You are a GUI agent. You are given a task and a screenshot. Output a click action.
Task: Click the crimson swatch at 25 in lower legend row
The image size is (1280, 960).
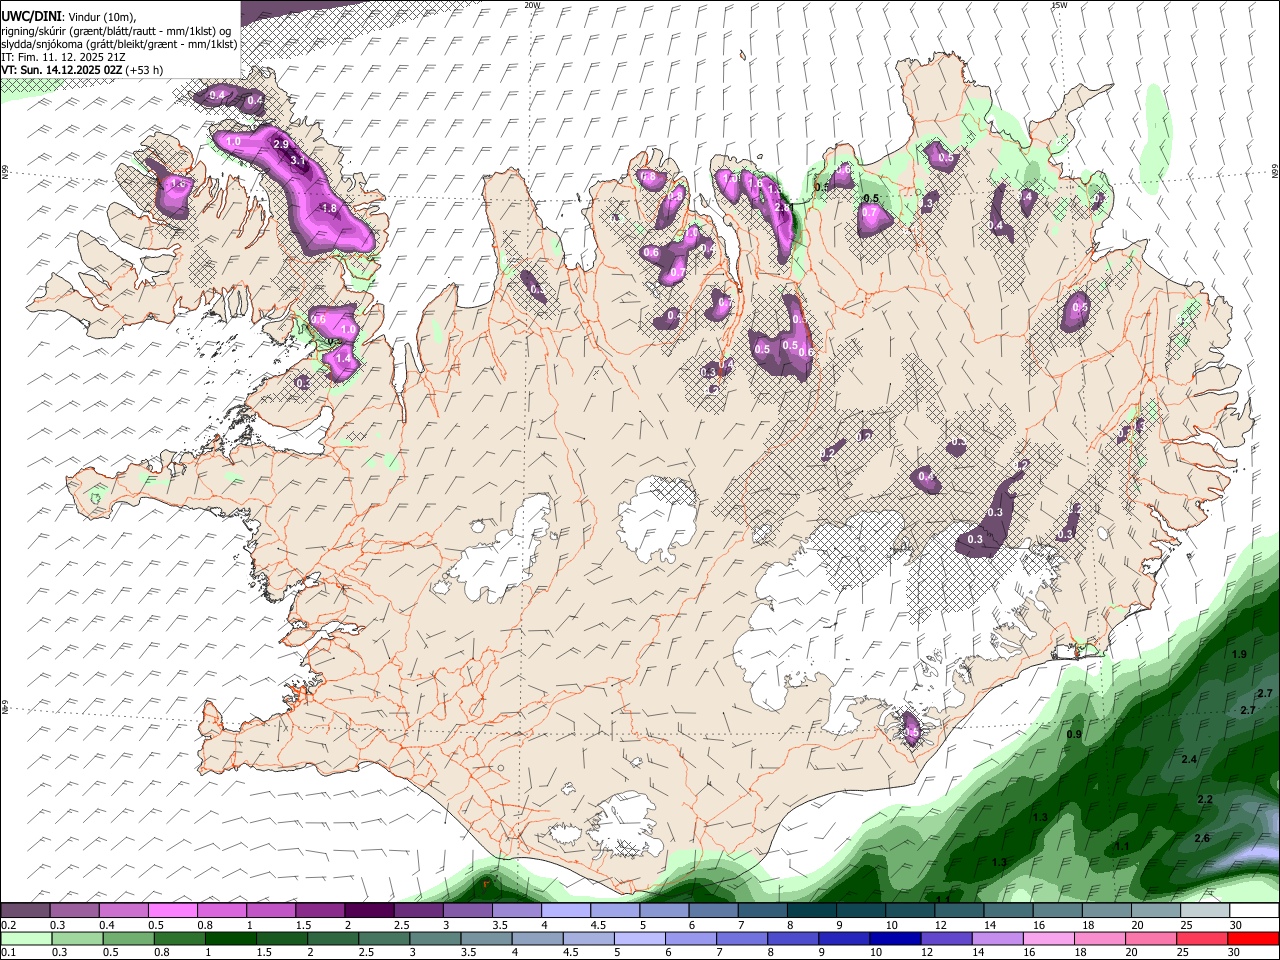tap(1200, 939)
